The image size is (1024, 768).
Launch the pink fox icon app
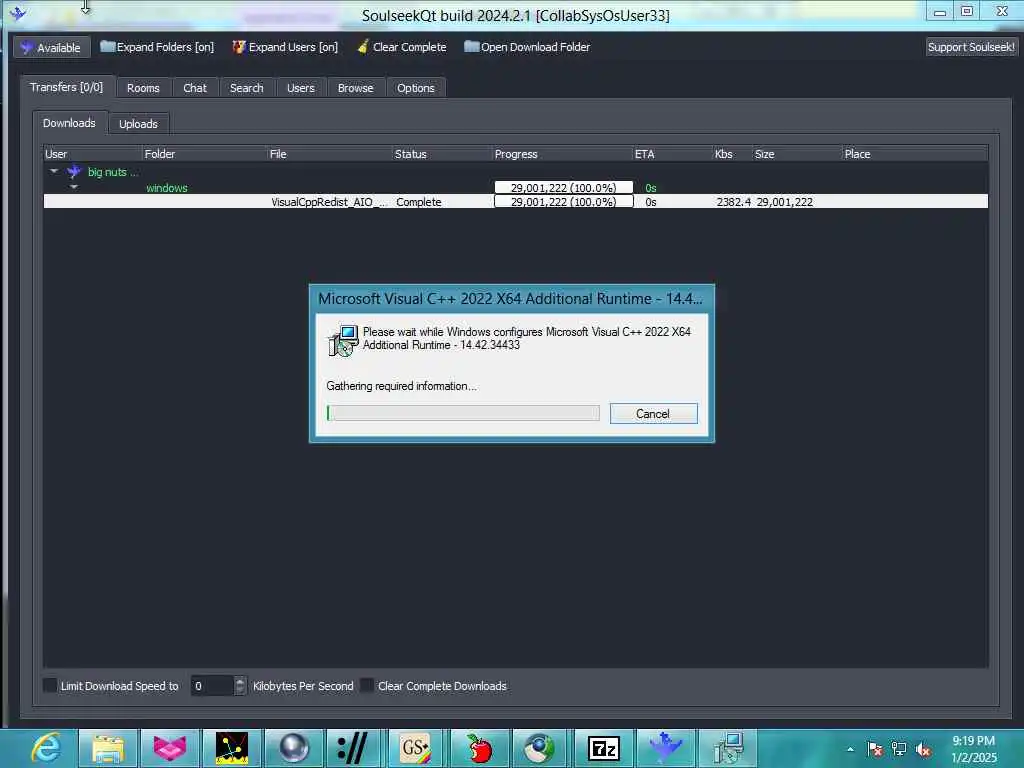(x=170, y=748)
